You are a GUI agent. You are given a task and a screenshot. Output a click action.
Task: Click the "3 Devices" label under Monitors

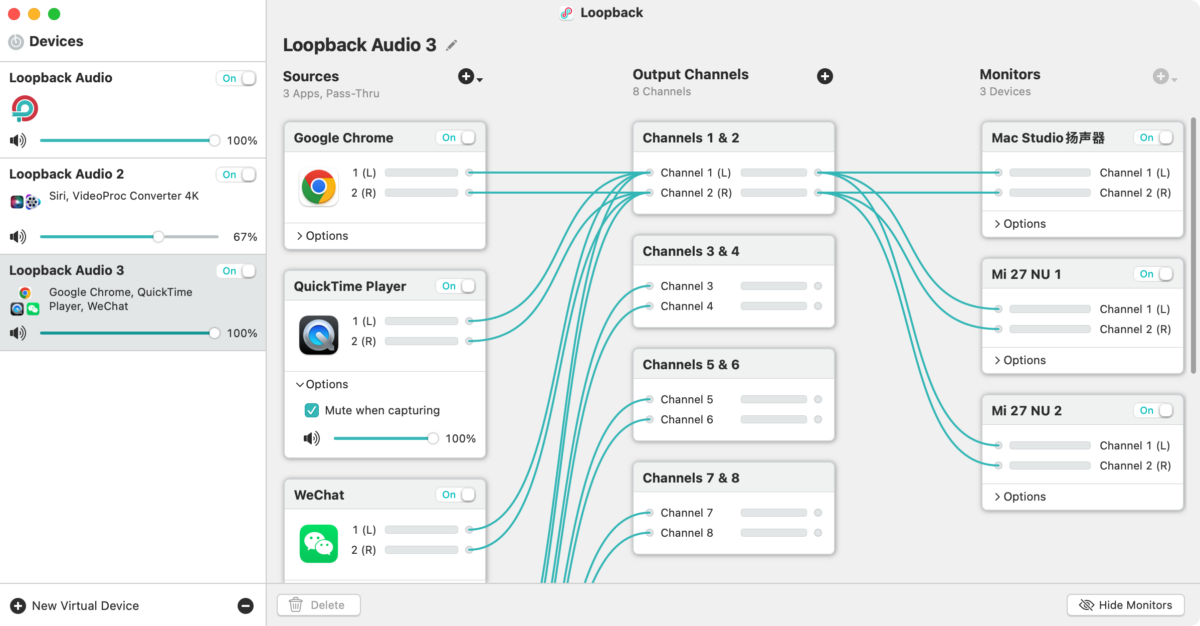(1005, 92)
